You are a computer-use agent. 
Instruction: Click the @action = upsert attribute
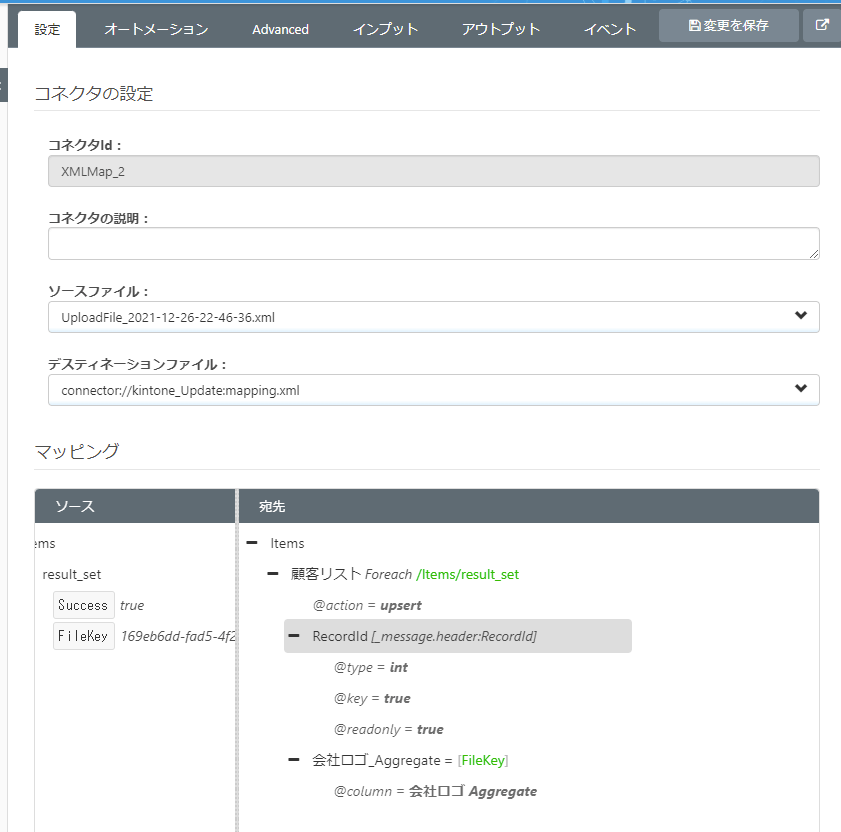pyautogui.click(x=367, y=605)
